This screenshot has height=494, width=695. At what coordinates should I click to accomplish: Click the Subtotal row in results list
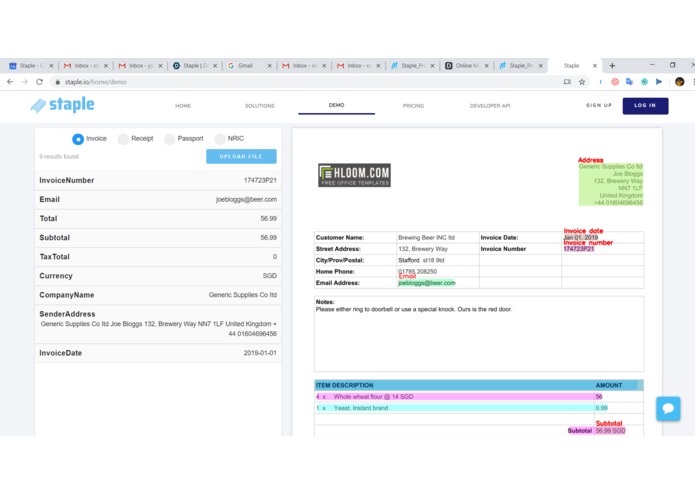pyautogui.click(x=158, y=237)
